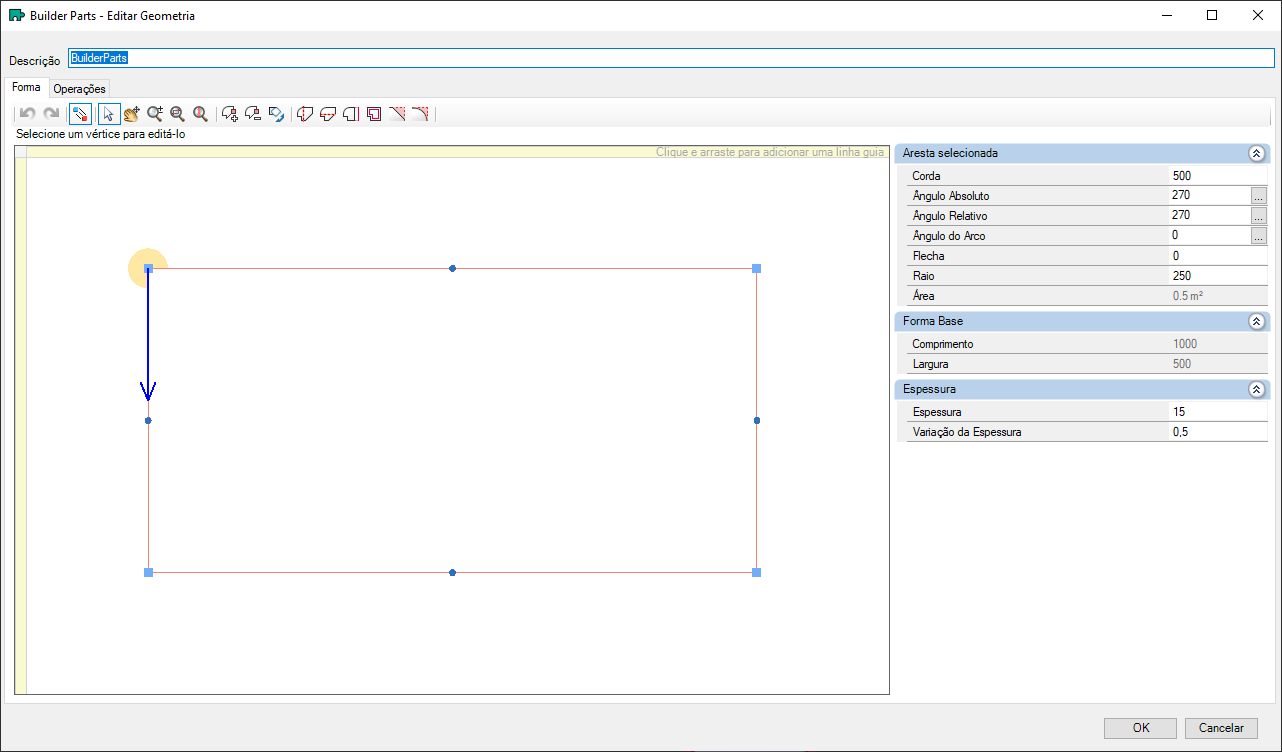
Task: Open the Ângulo do Arco ellipsis editor
Action: [x=1258, y=236]
